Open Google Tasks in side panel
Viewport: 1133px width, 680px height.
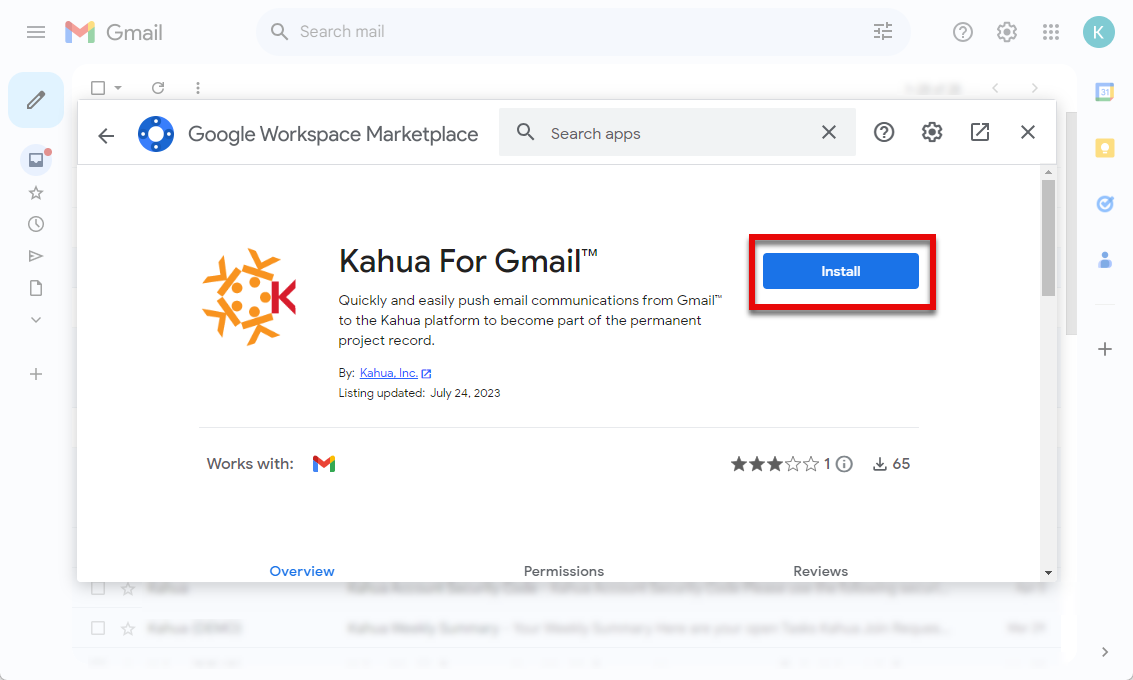(x=1105, y=204)
